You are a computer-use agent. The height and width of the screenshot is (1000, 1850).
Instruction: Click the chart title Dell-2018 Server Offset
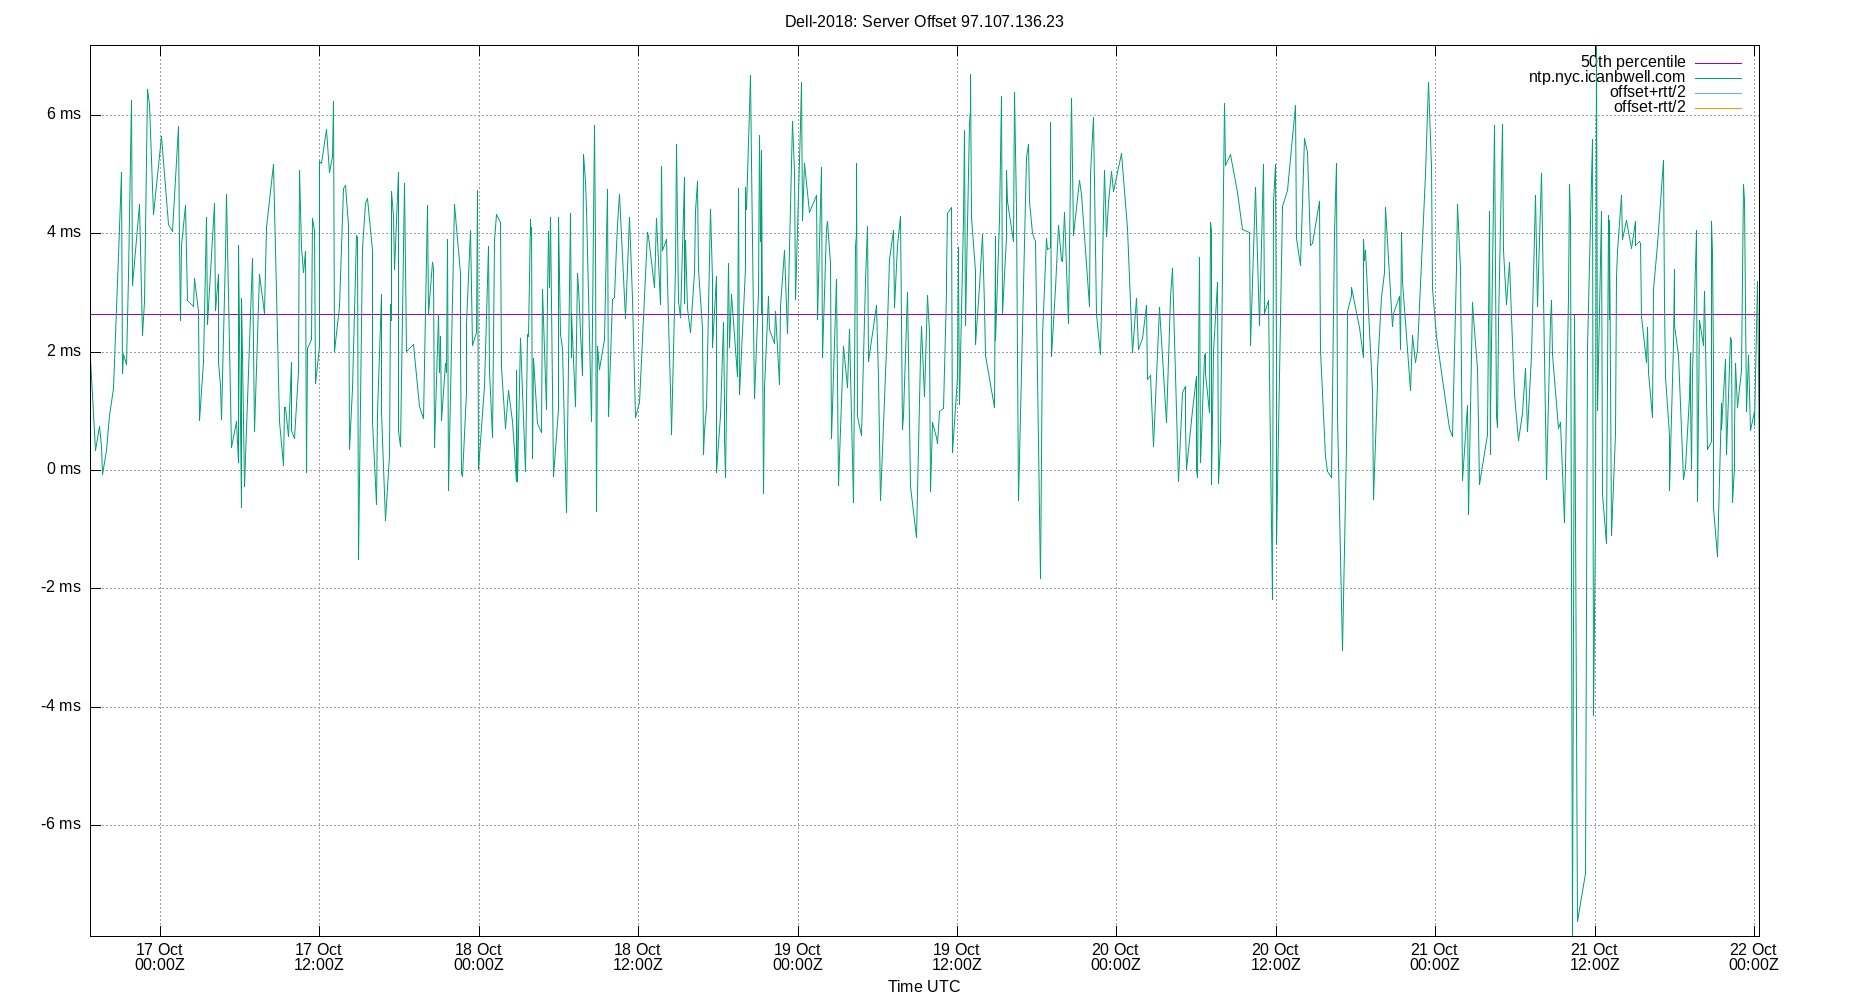point(924,21)
